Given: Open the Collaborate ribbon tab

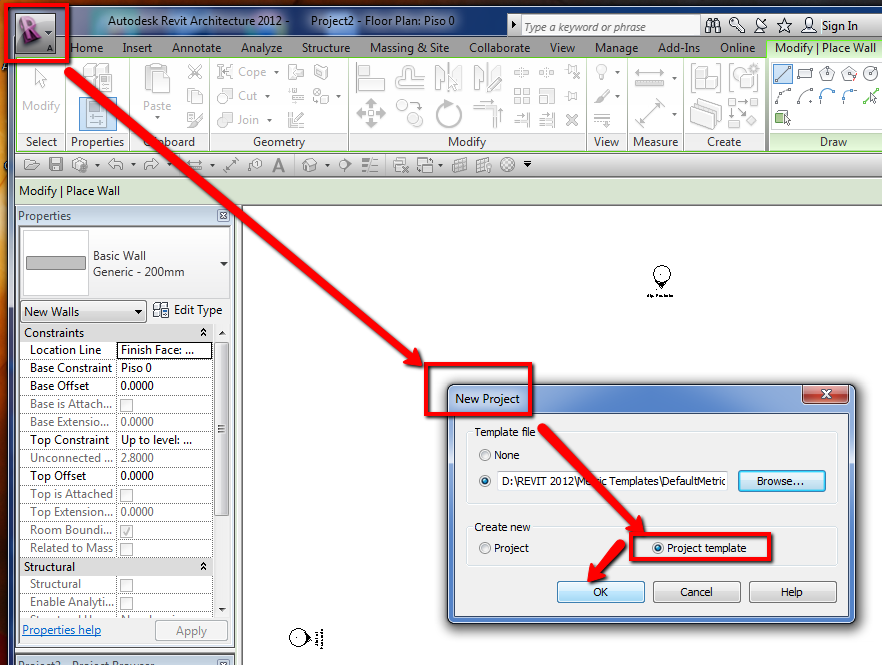Looking at the screenshot, I should [x=500, y=48].
